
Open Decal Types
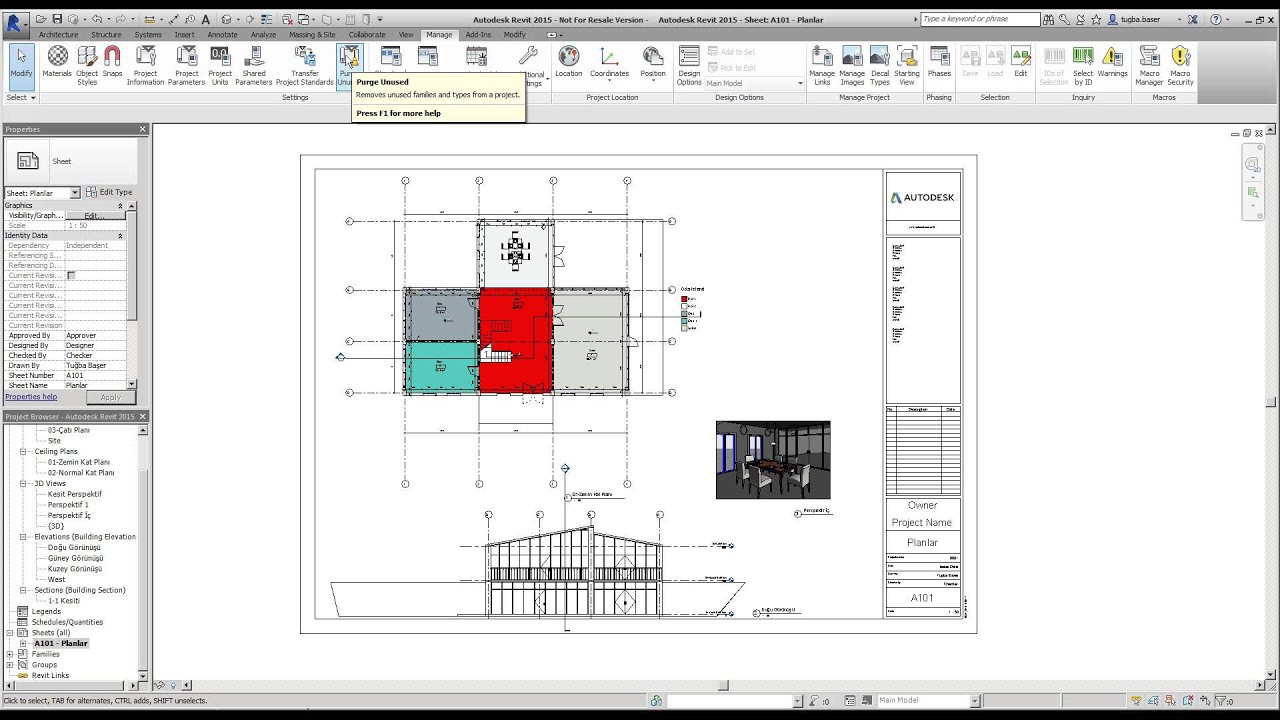click(880, 65)
